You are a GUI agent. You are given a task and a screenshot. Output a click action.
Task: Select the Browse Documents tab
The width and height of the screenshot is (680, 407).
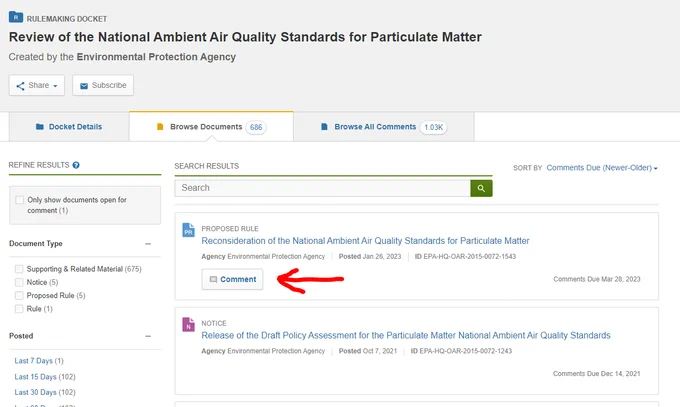point(211,127)
